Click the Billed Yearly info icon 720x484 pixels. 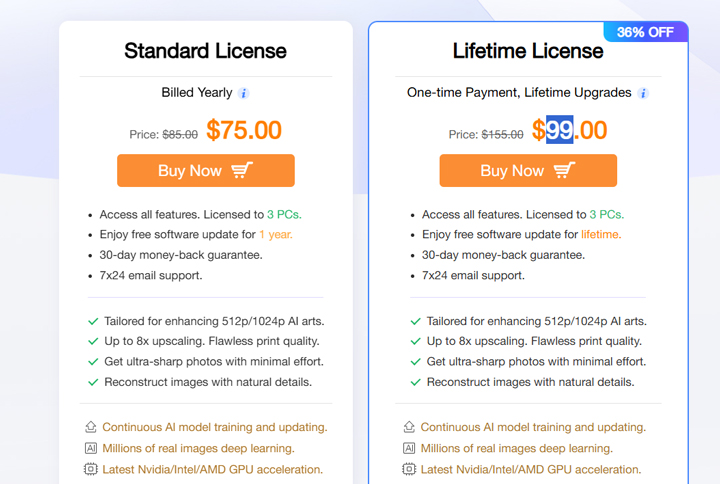pos(244,93)
